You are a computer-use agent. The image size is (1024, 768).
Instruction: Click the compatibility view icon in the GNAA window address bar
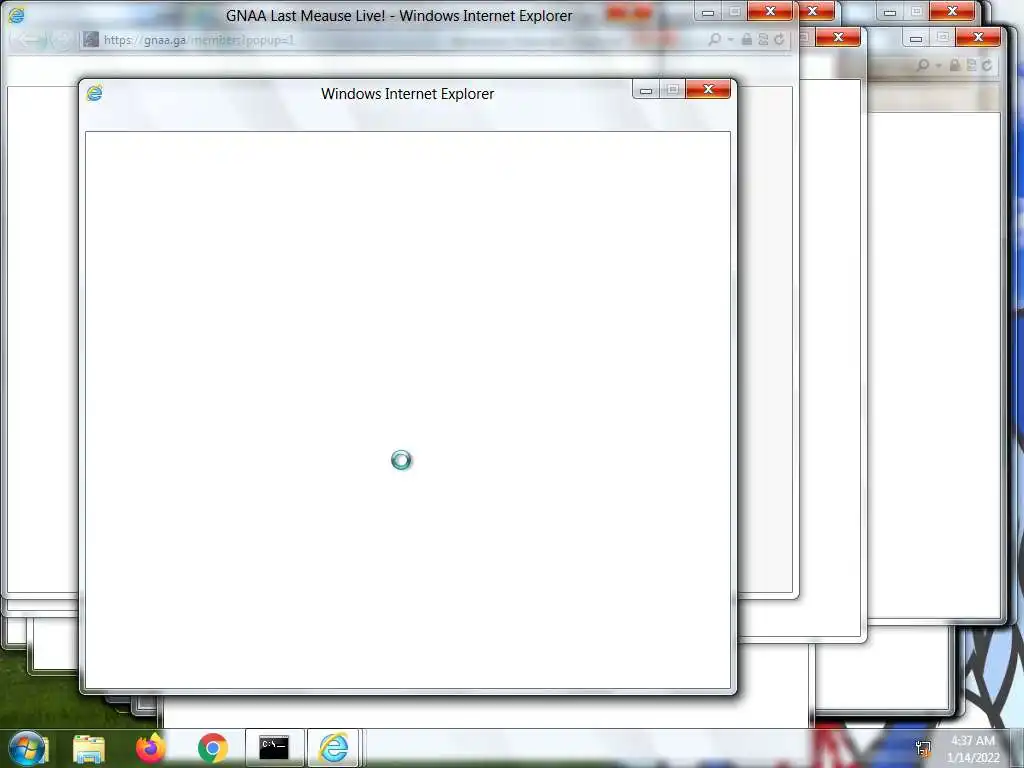pos(763,40)
